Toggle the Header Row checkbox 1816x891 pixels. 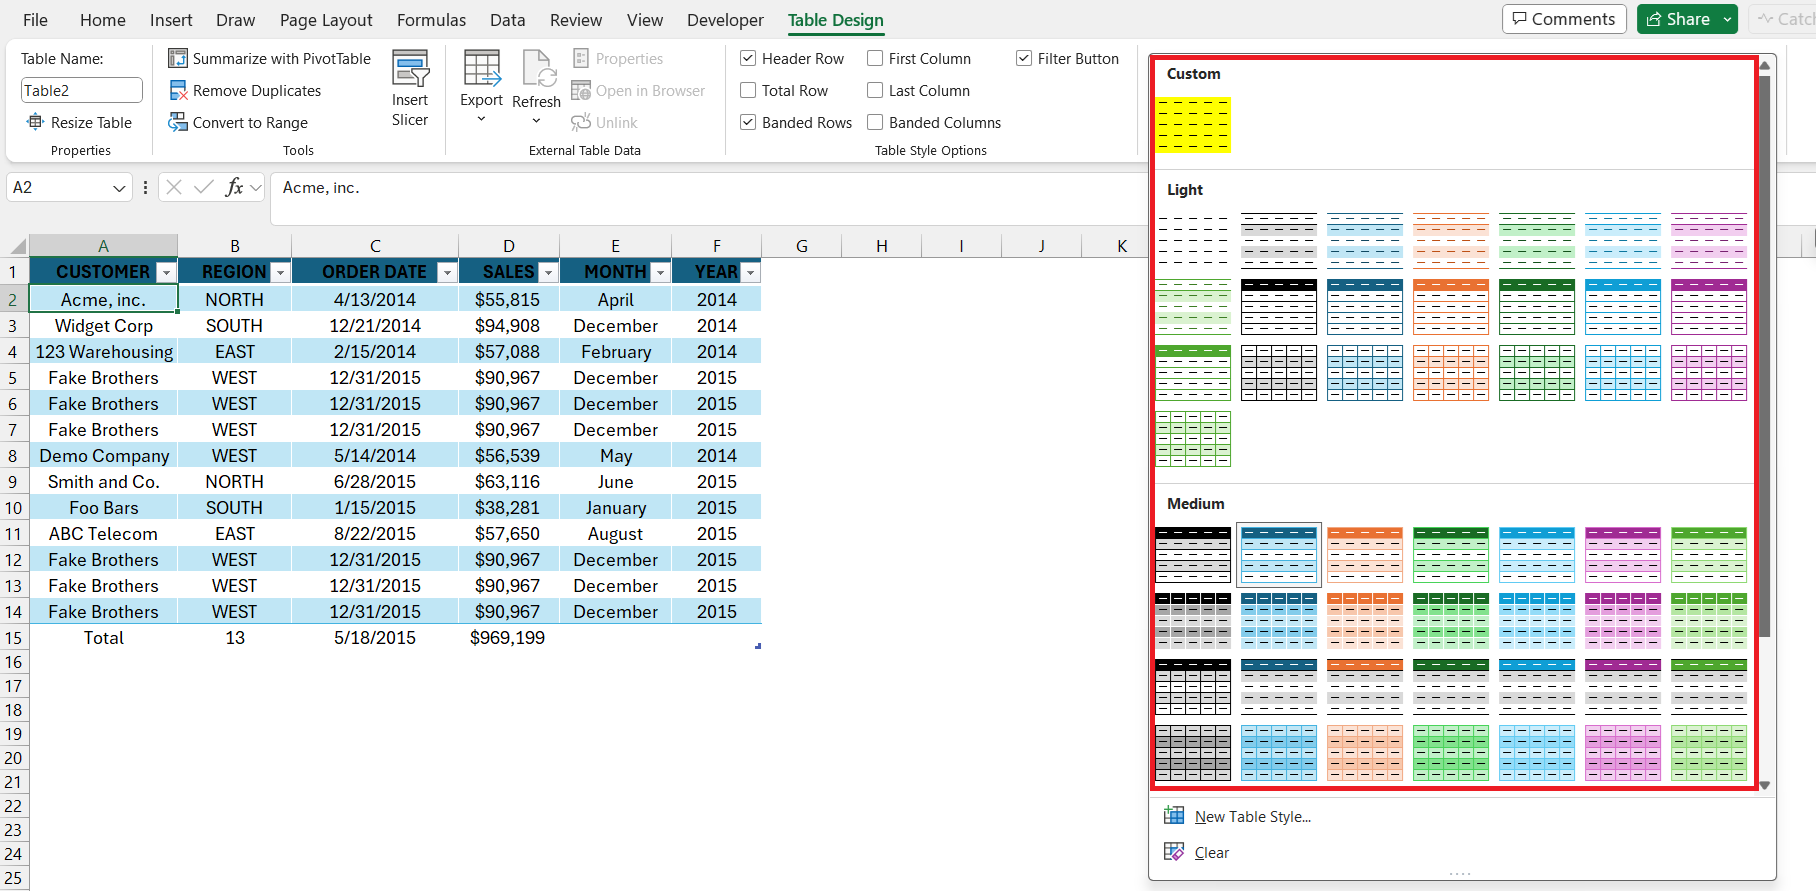click(748, 58)
